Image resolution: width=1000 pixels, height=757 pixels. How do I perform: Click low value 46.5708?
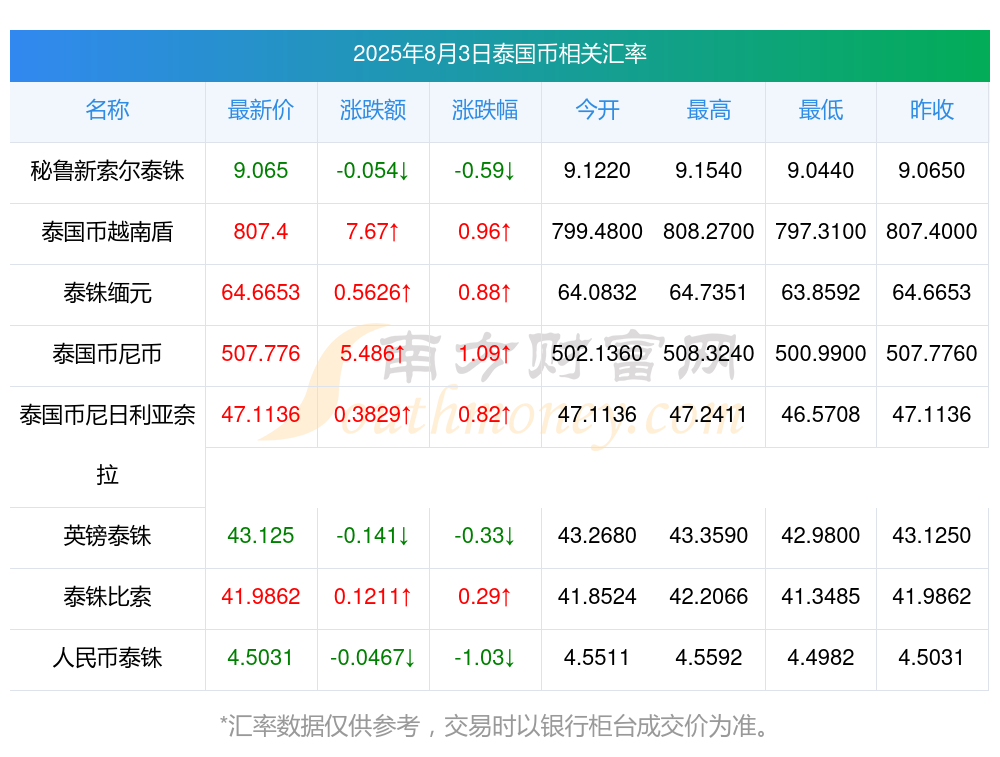(821, 415)
